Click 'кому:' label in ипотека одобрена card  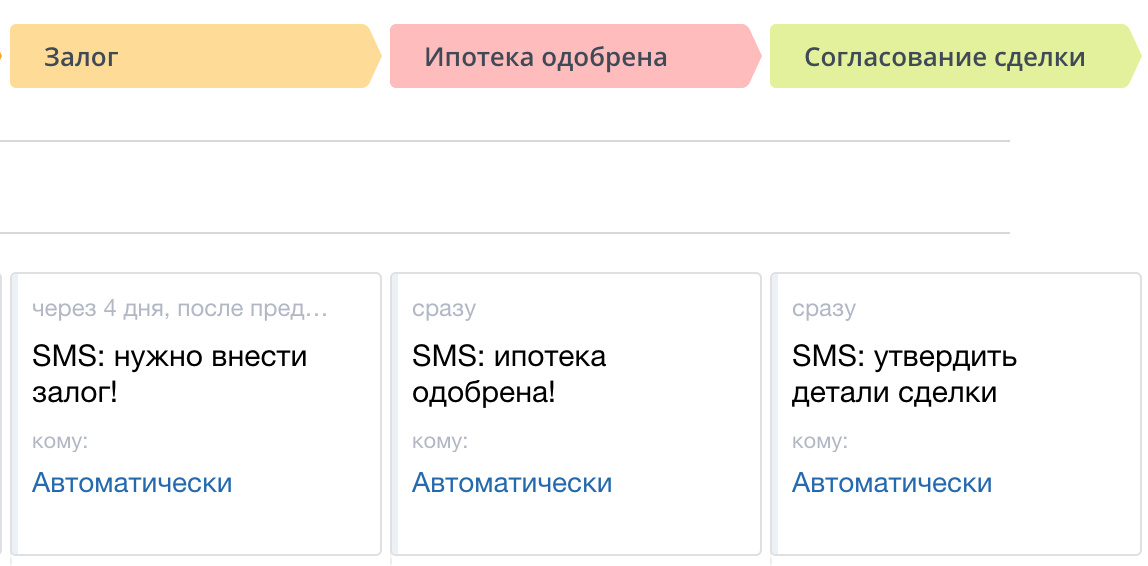tap(440, 441)
